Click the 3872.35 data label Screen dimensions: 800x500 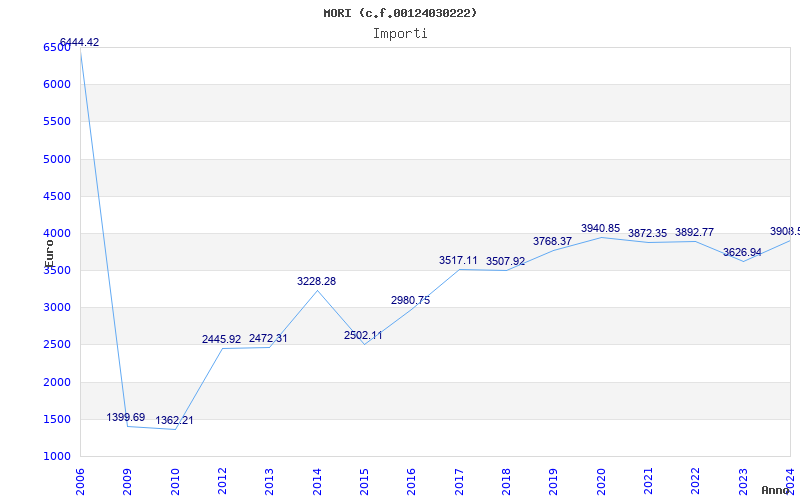(x=647, y=233)
